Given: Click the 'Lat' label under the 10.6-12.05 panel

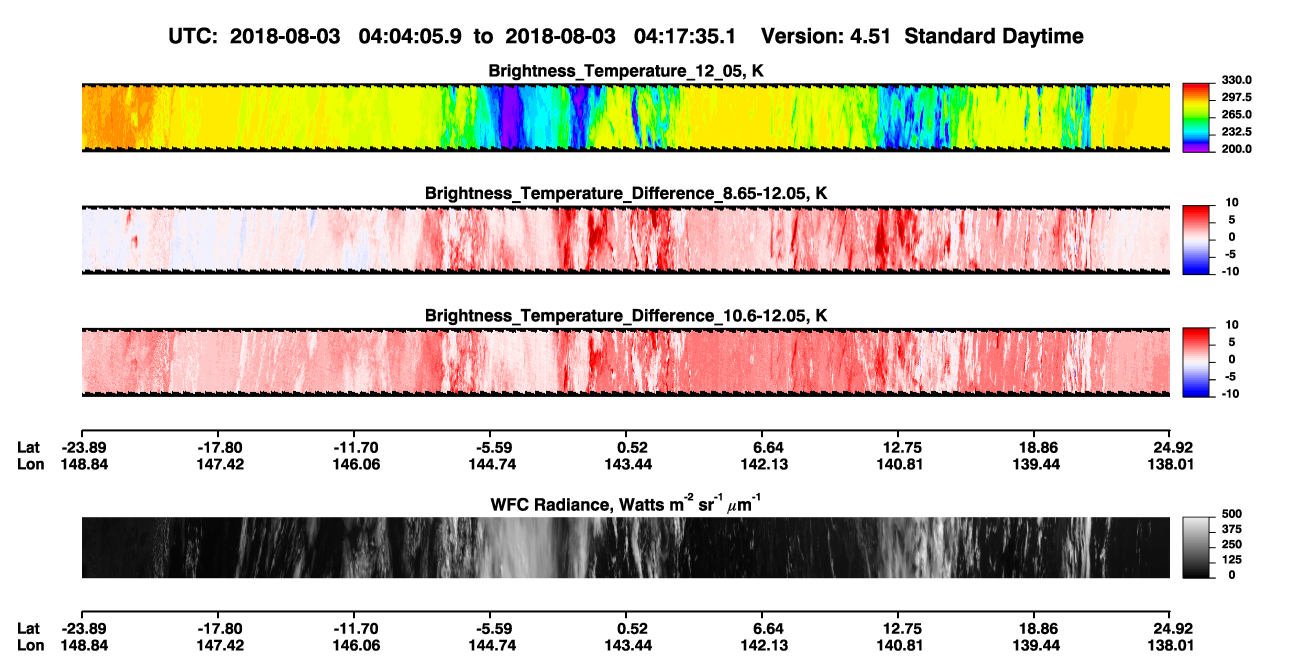Looking at the screenshot, I should coord(28,448).
